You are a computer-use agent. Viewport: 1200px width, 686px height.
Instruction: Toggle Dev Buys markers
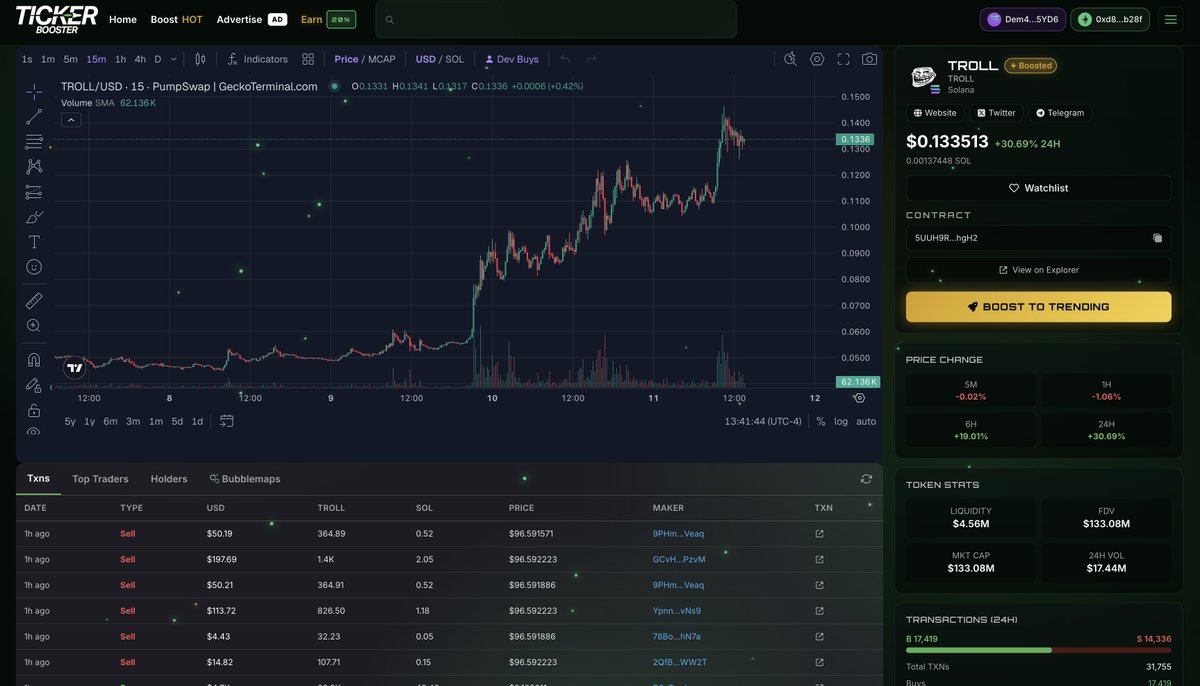click(511, 59)
